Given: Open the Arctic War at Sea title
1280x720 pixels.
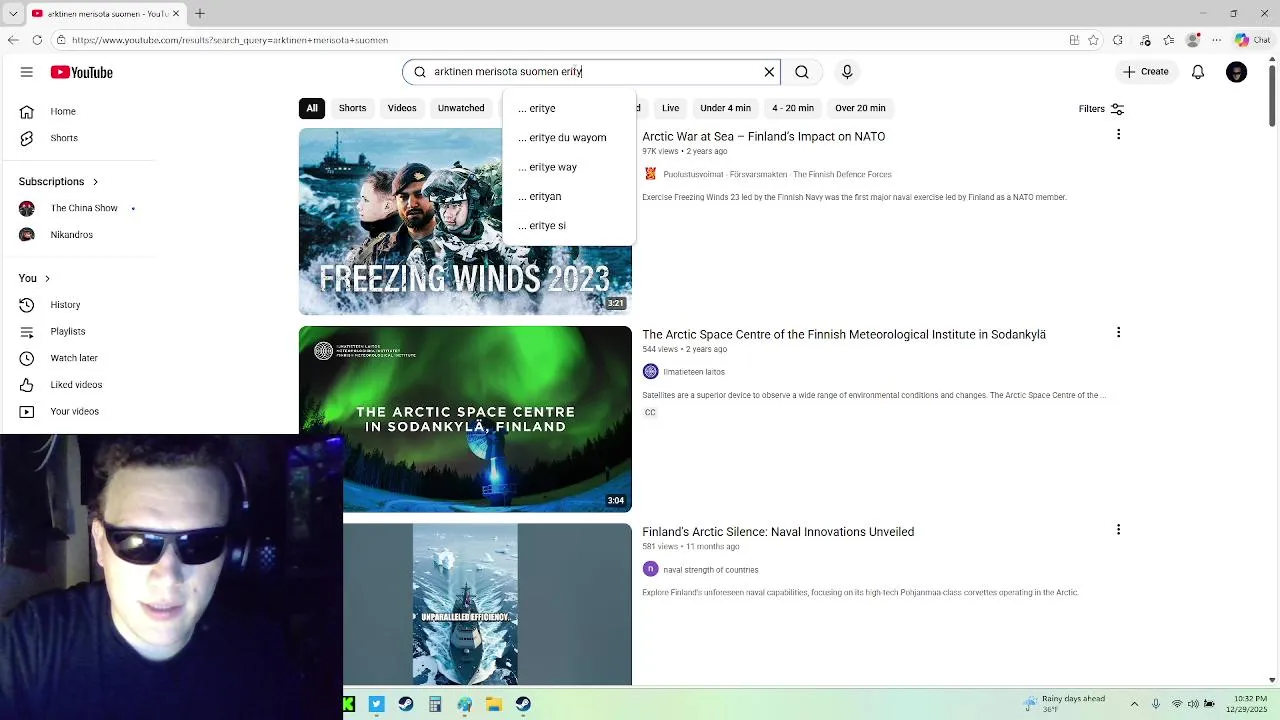Looking at the screenshot, I should click(x=763, y=136).
